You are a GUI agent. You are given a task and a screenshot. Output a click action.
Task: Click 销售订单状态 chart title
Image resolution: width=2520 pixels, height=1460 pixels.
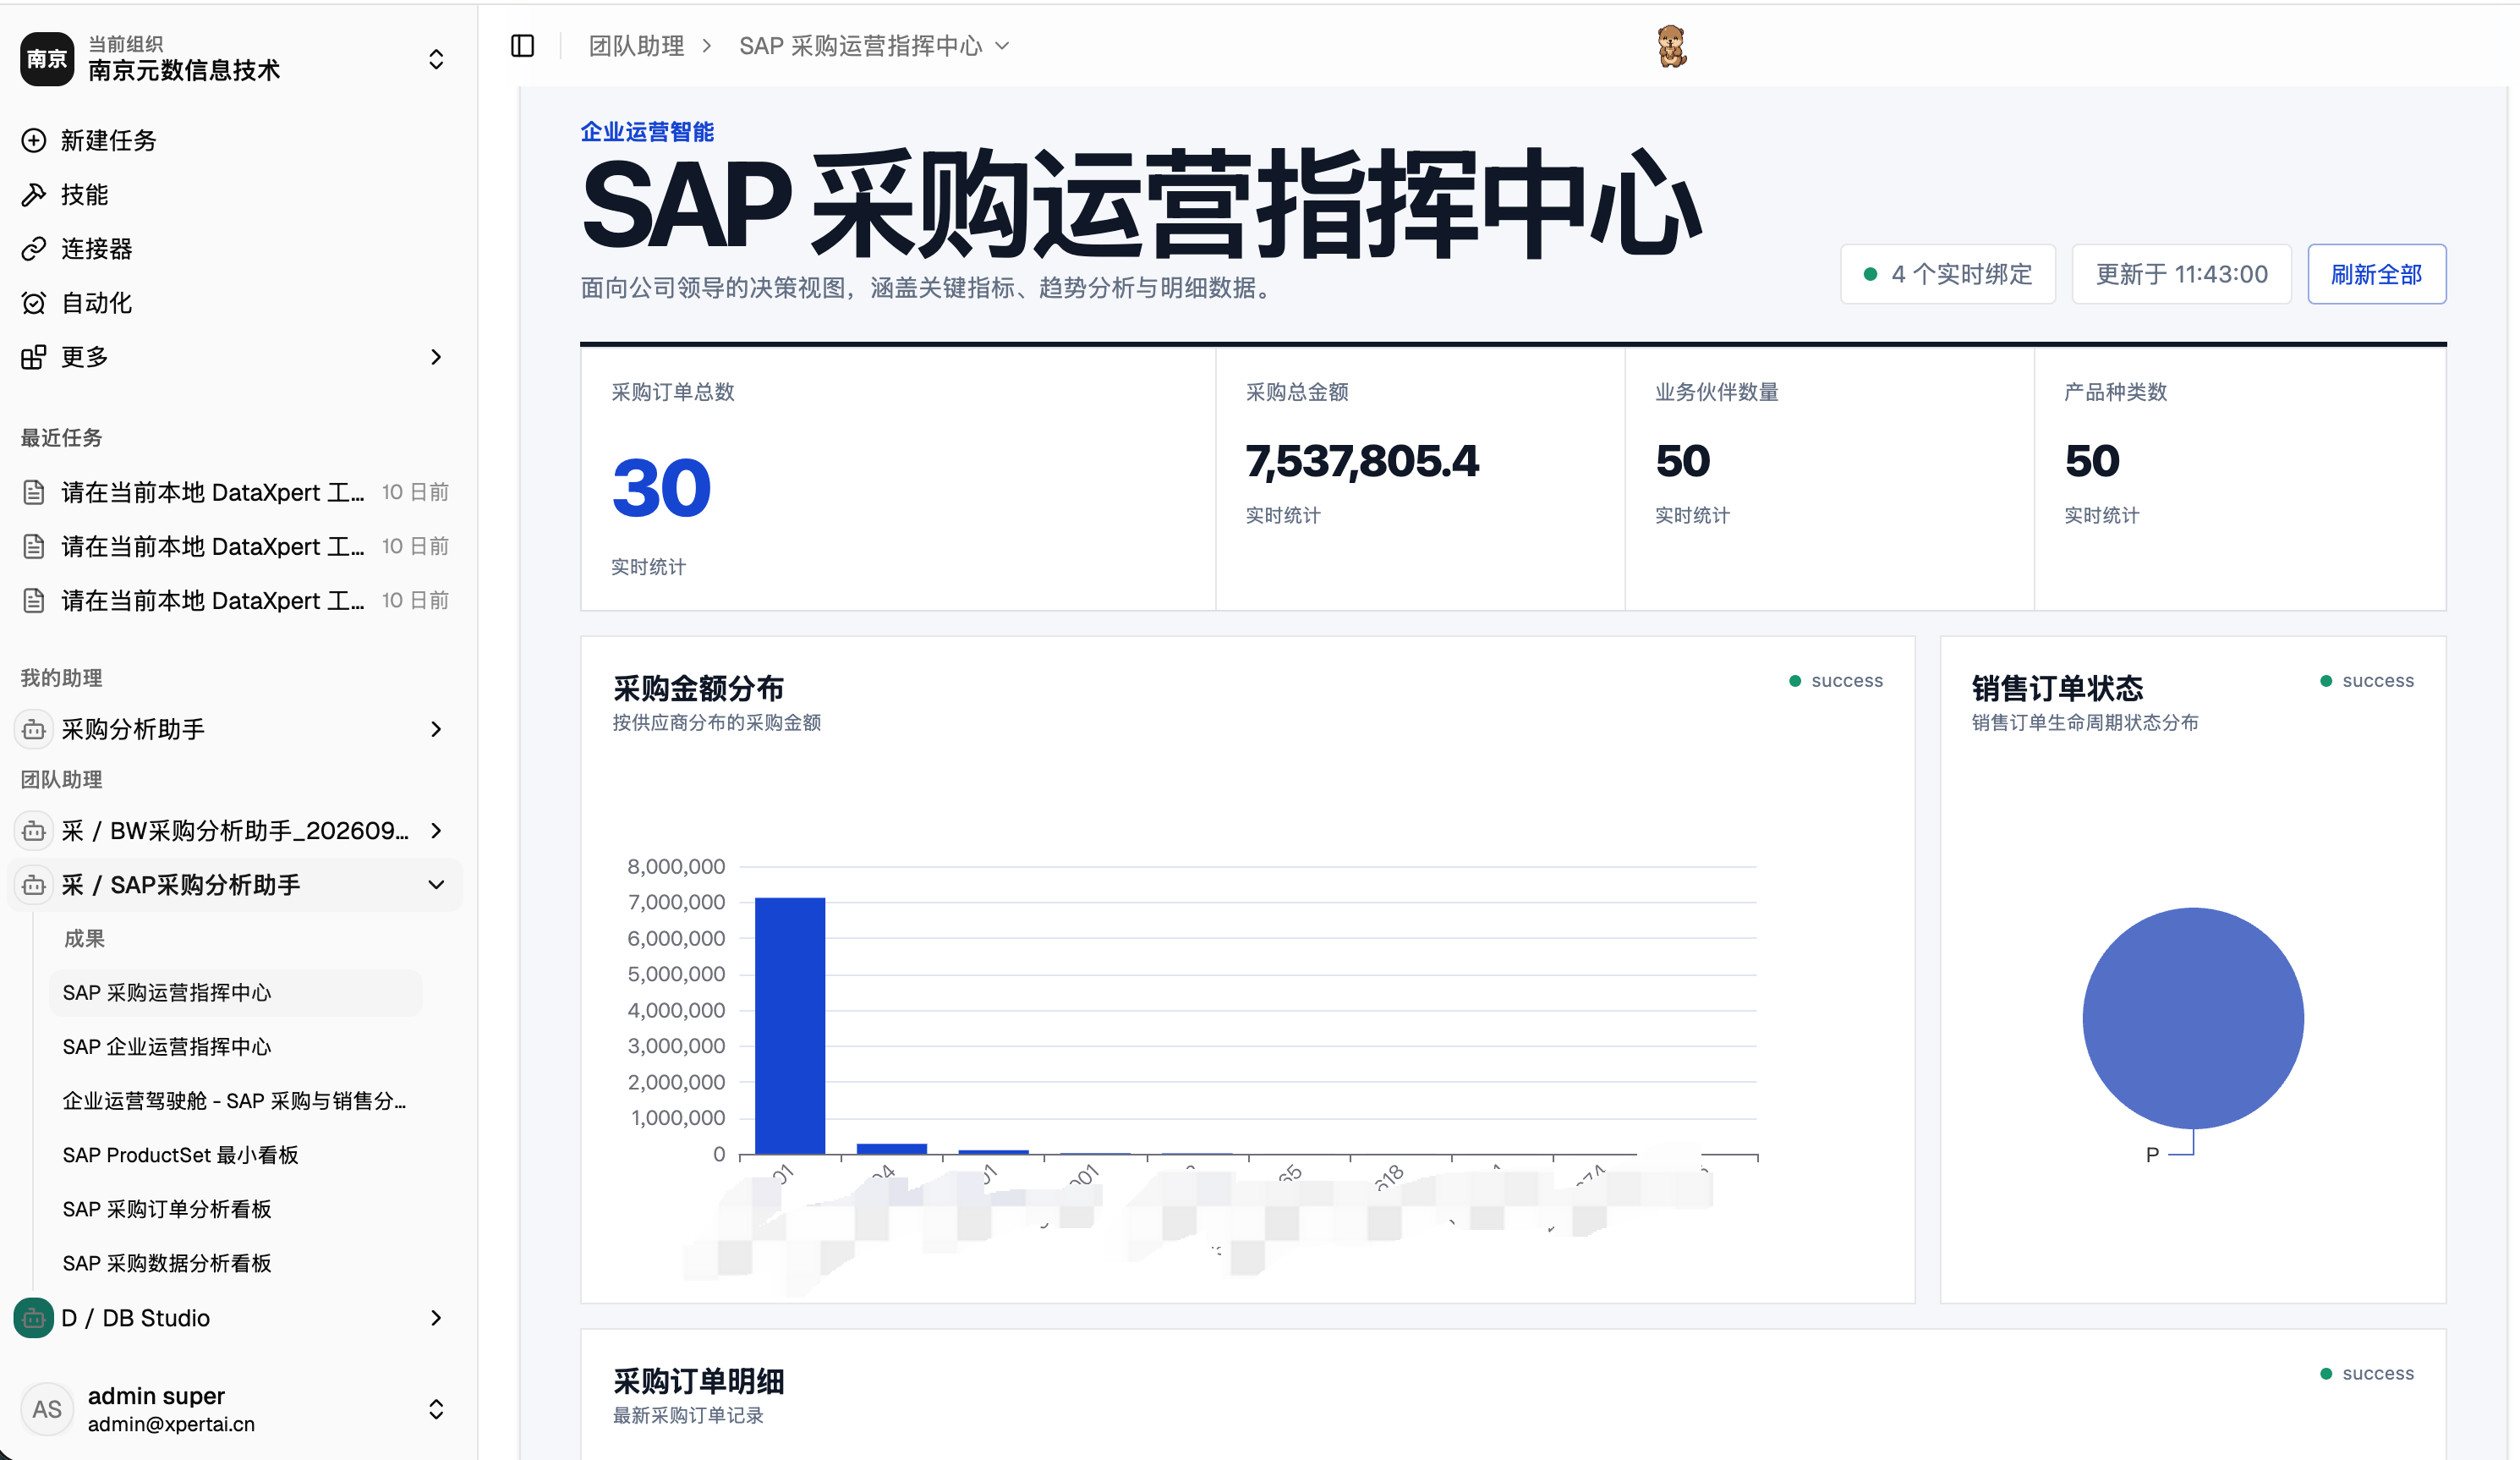click(2057, 688)
